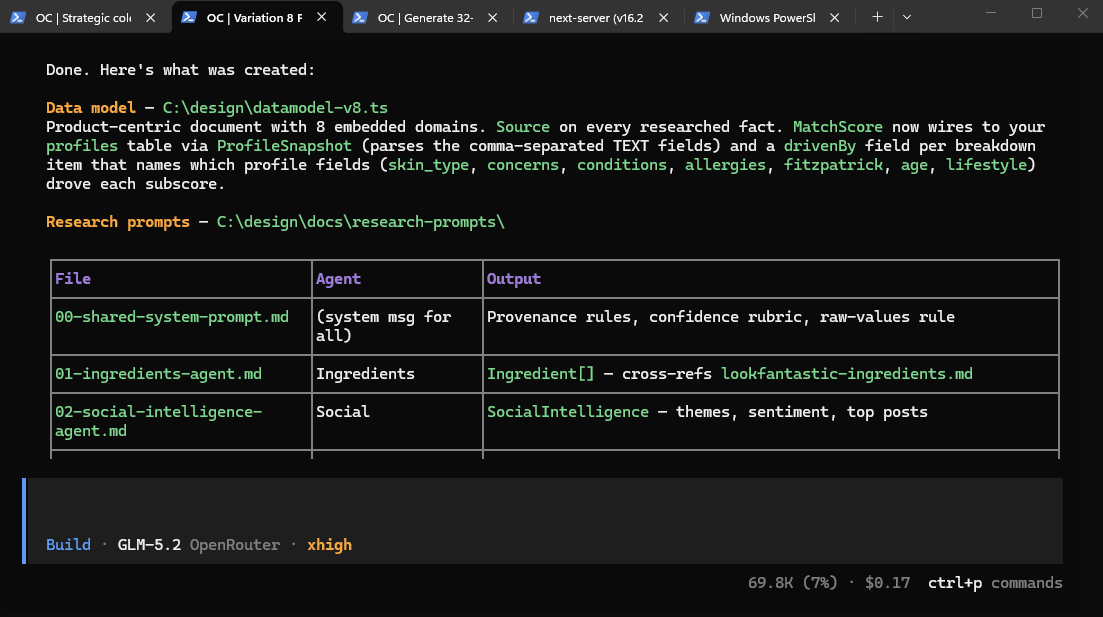Click 00-shared-system-prompt.md file name
Viewport: 1103px width, 617px height.
click(172, 317)
